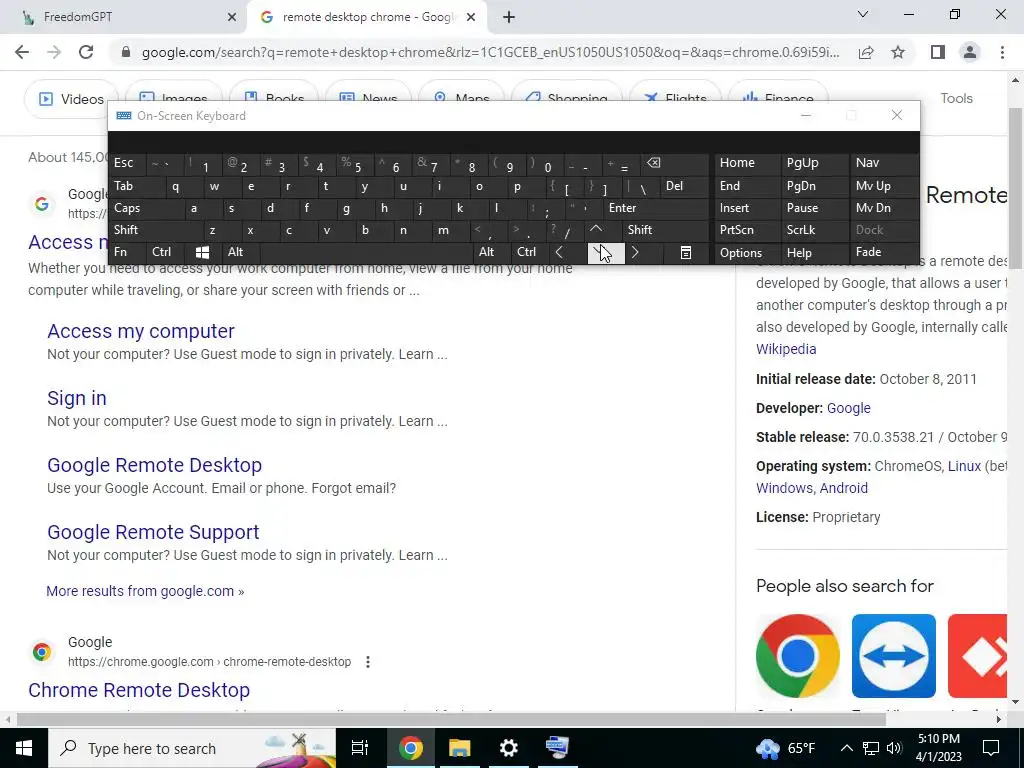The height and width of the screenshot is (768, 1024).
Task: Toggle right Shift key on keyboard
Action: pos(666,230)
